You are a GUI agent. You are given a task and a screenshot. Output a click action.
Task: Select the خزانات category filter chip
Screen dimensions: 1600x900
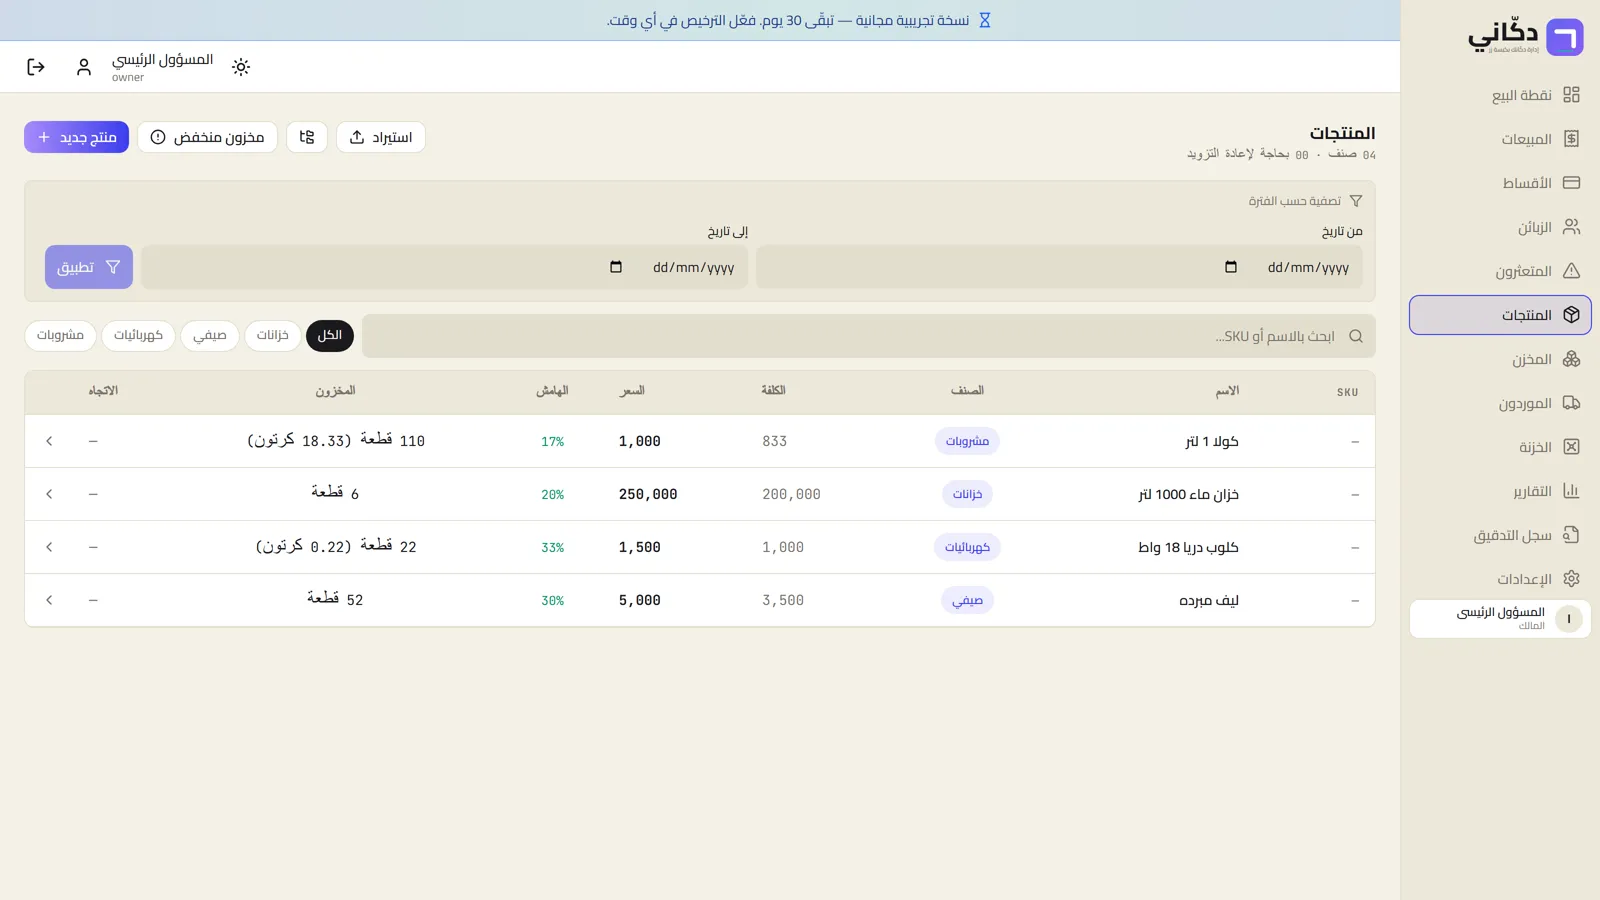click(x=273, y=335)
